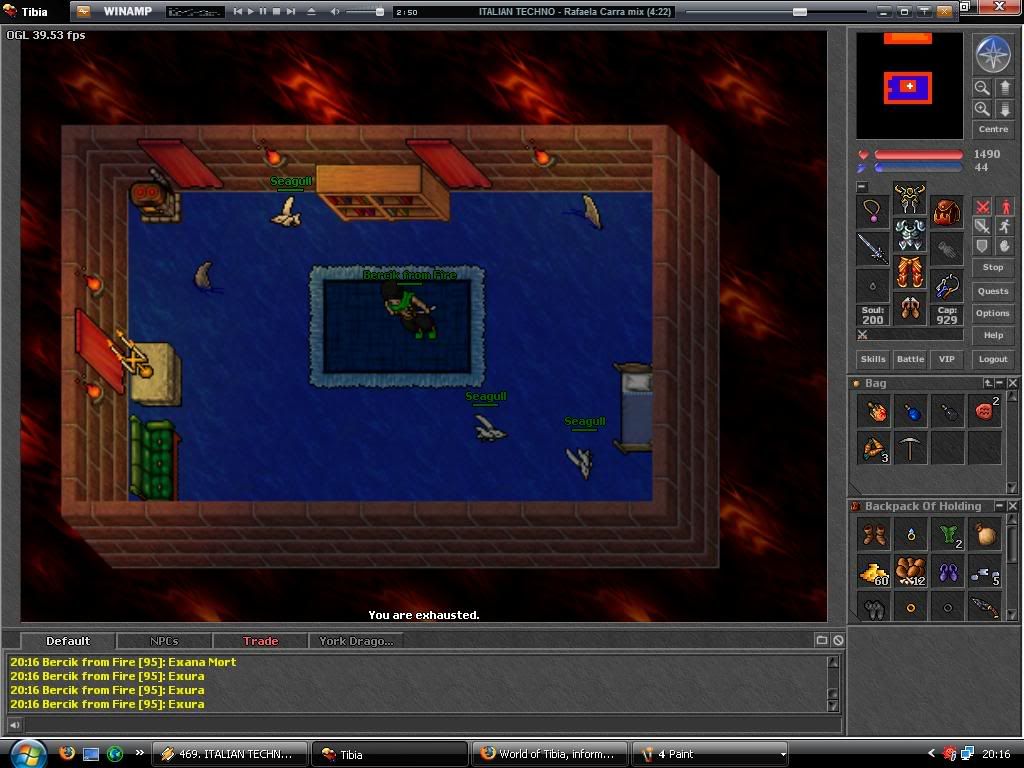Select the gold coin stack of 60
This screenshot has width=1024, height=768.
click(874, 571)
